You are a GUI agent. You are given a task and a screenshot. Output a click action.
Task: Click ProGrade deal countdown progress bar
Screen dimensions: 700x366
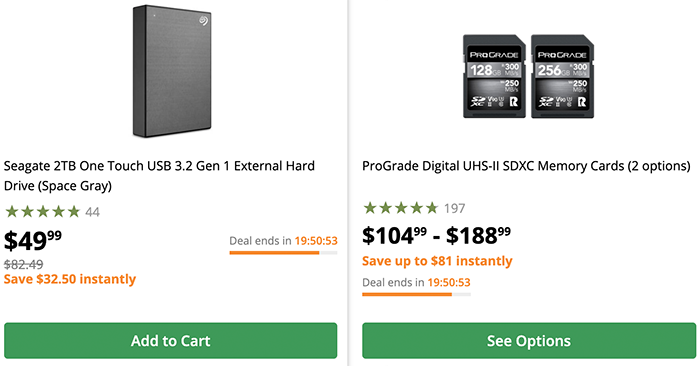[416, 294]
